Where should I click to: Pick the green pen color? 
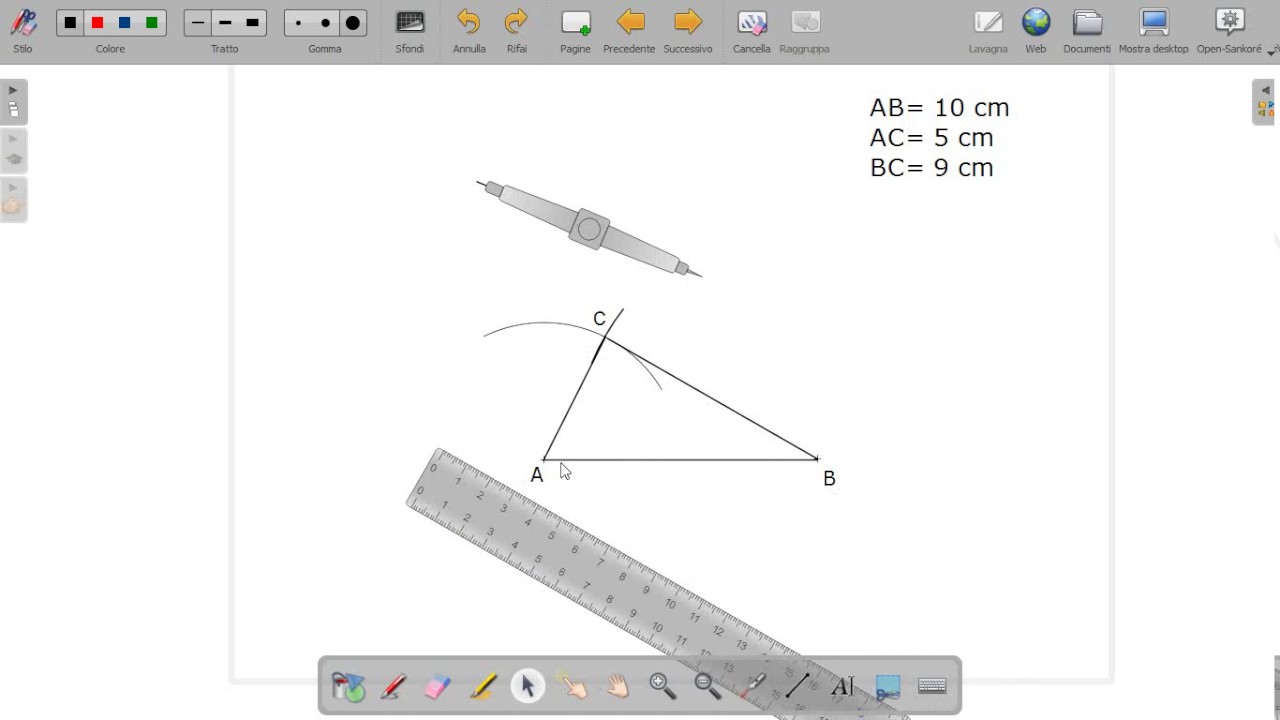coord(151,23)
